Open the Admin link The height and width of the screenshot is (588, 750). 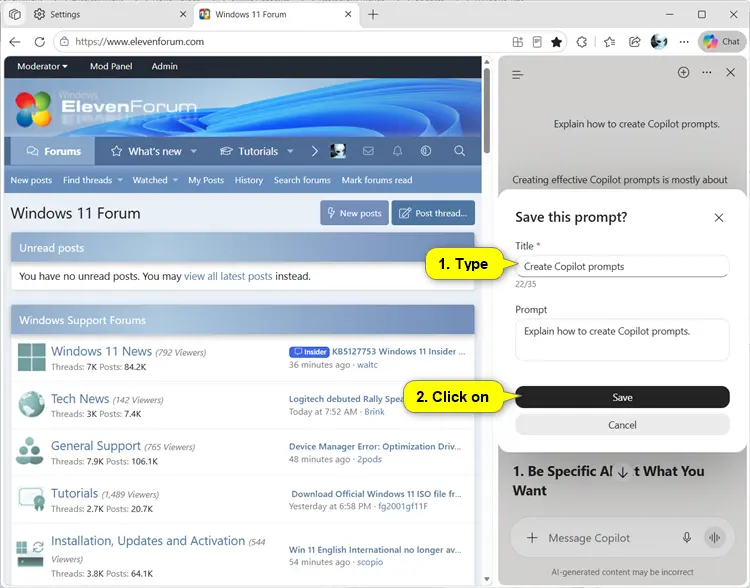(x=165, y=67)
